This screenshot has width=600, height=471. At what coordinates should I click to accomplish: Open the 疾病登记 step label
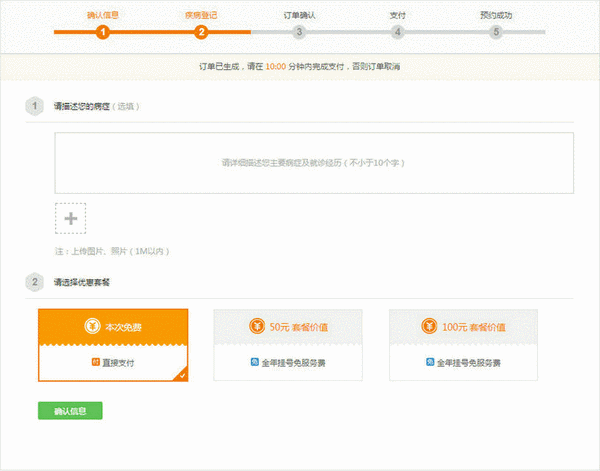pos(201,15)
